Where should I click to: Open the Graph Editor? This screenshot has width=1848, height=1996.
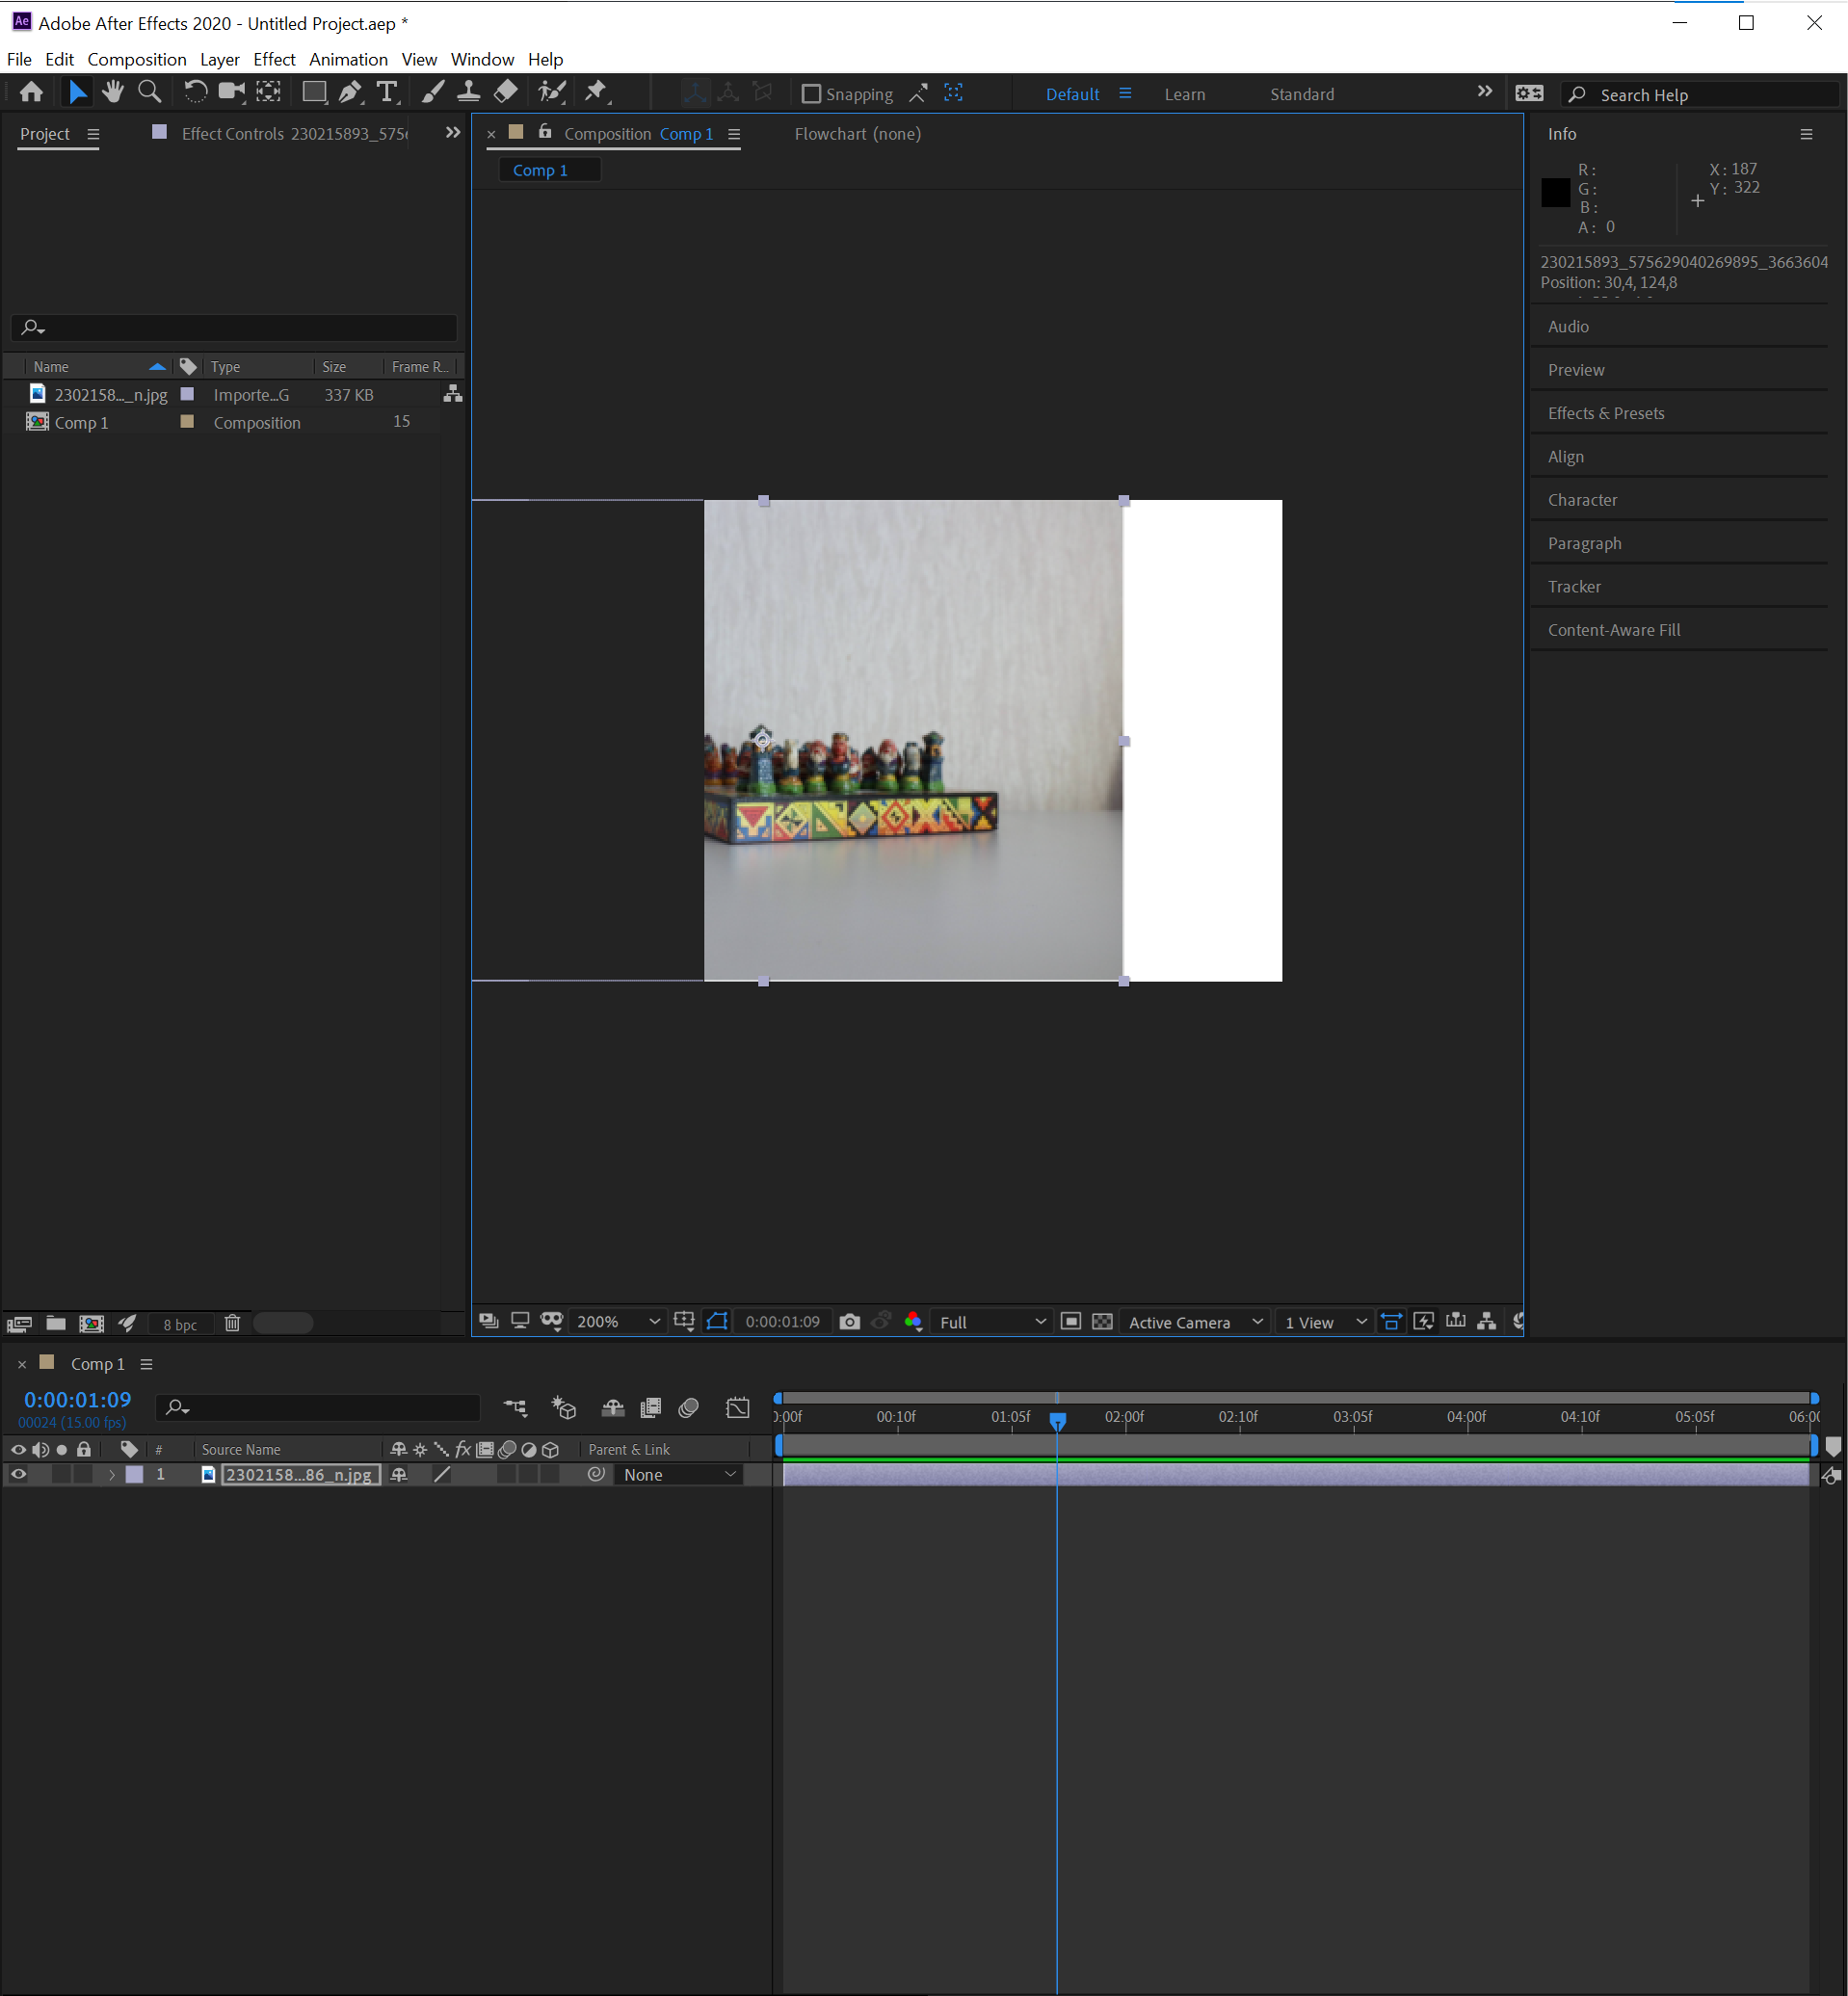coord(738,1407)
